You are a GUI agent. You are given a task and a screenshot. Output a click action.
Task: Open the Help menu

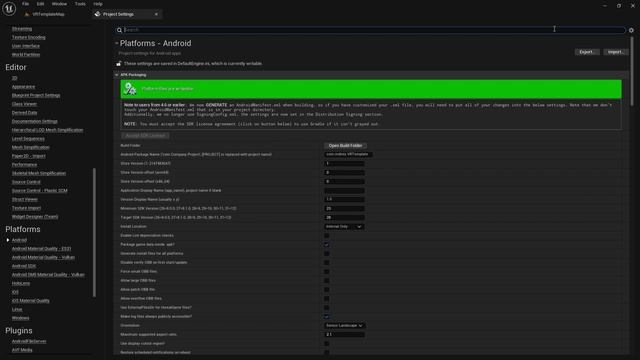(98, 4)
